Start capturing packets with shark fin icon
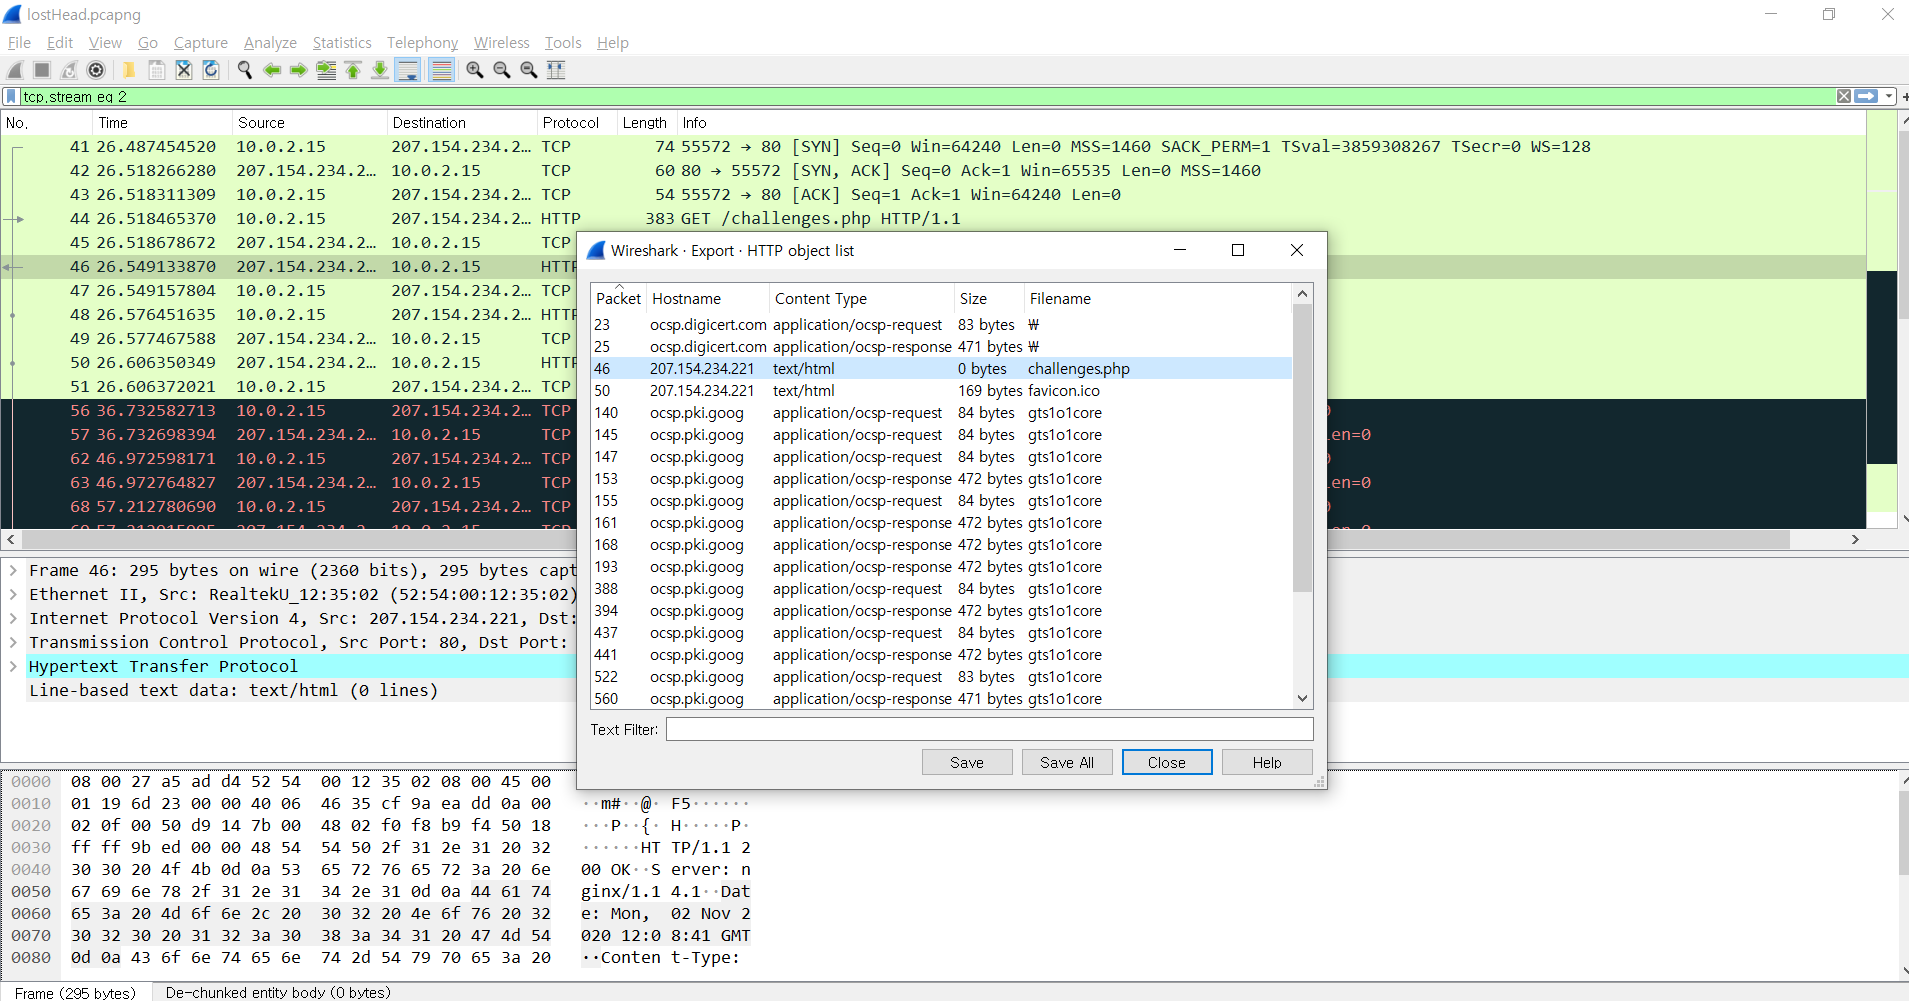 coord(15,70)
